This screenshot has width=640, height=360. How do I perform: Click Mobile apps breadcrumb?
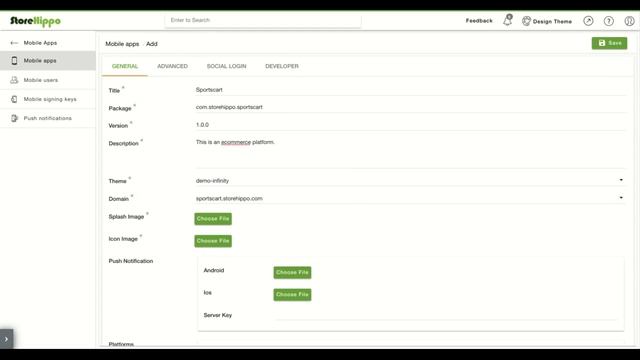[122, 44]
